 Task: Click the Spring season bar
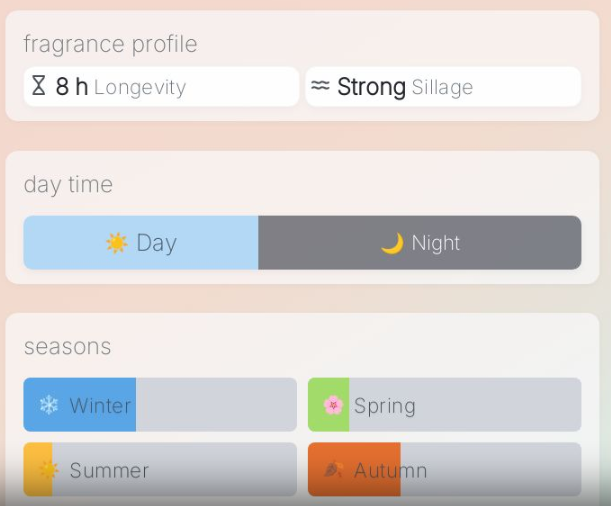click(444, 405)
